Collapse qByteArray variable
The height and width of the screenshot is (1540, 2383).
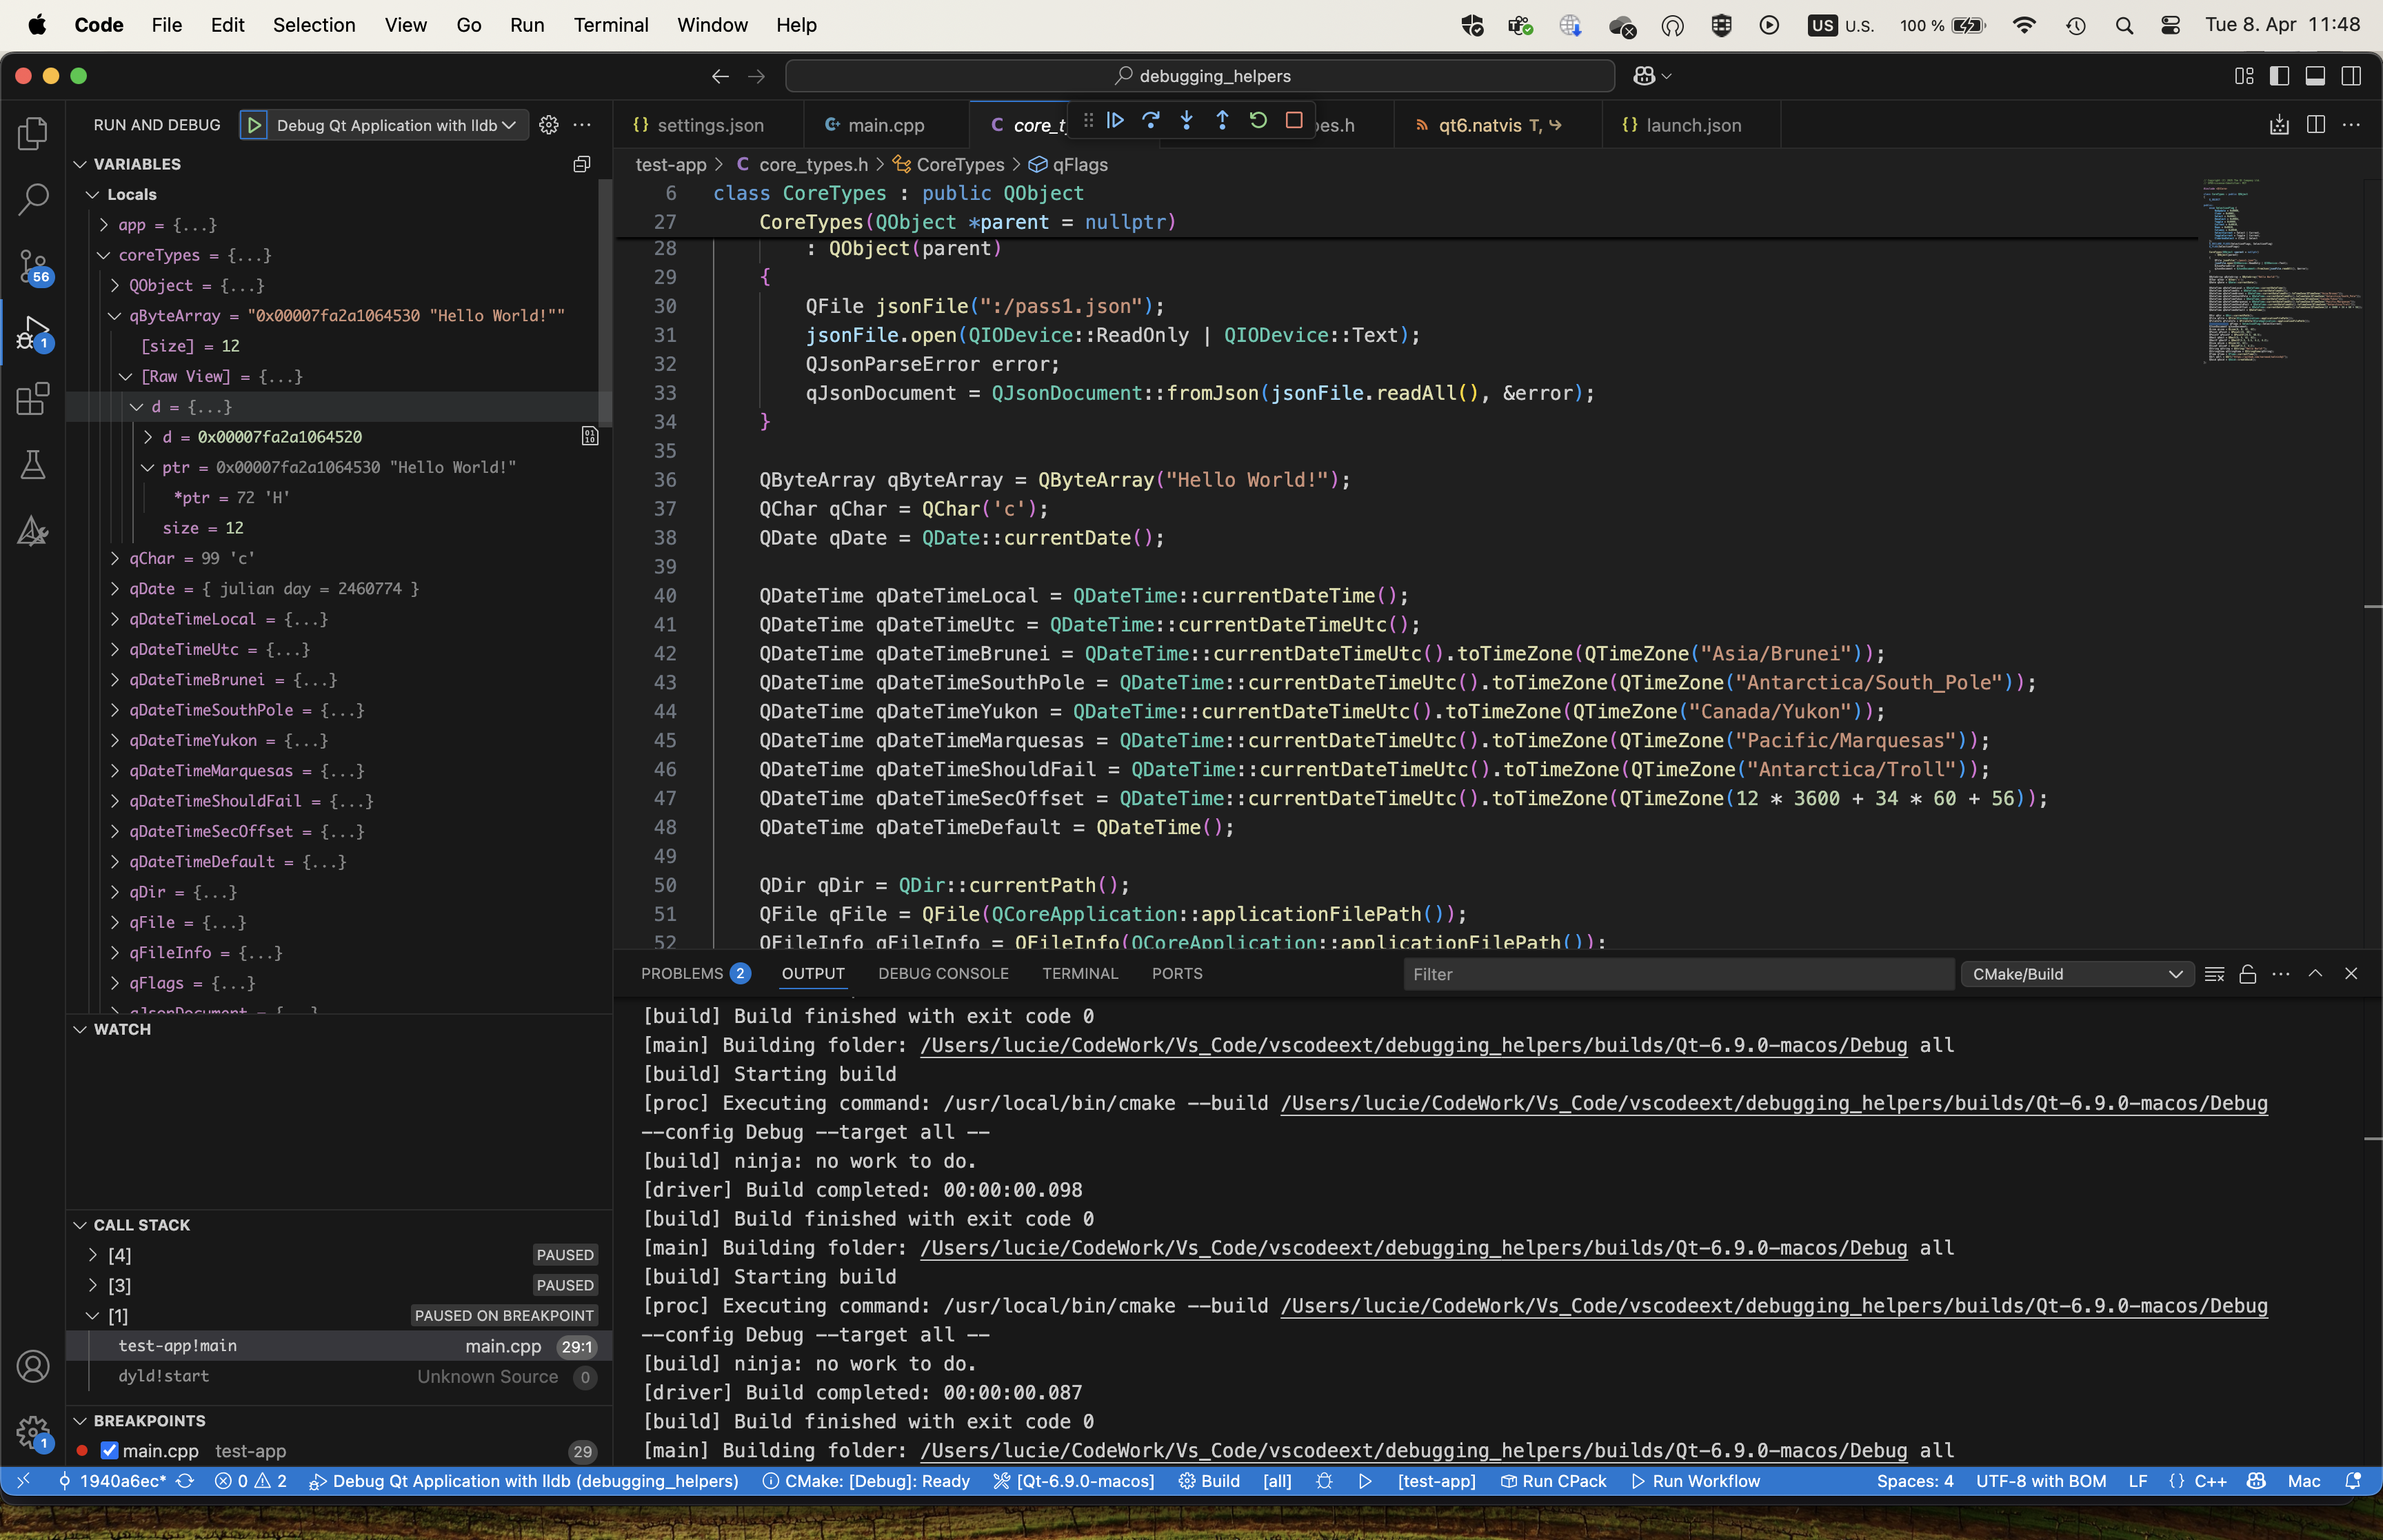[115, 316]
